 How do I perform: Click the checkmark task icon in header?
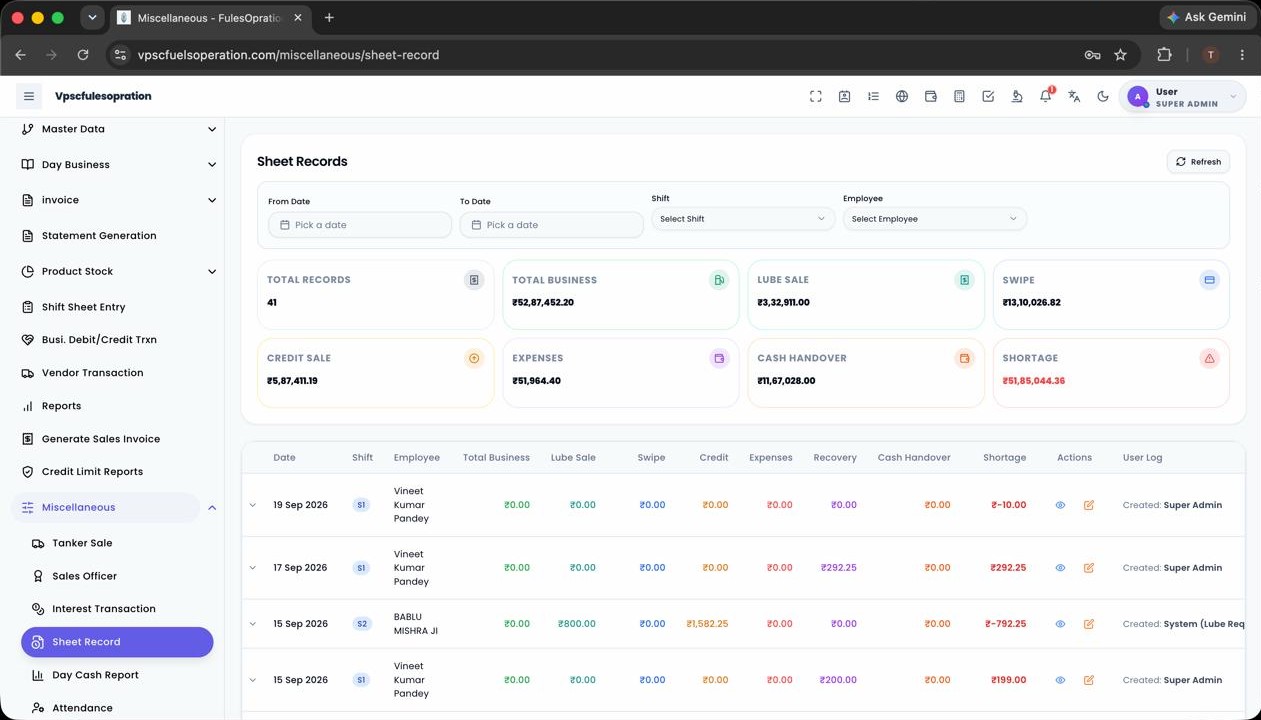988,96
